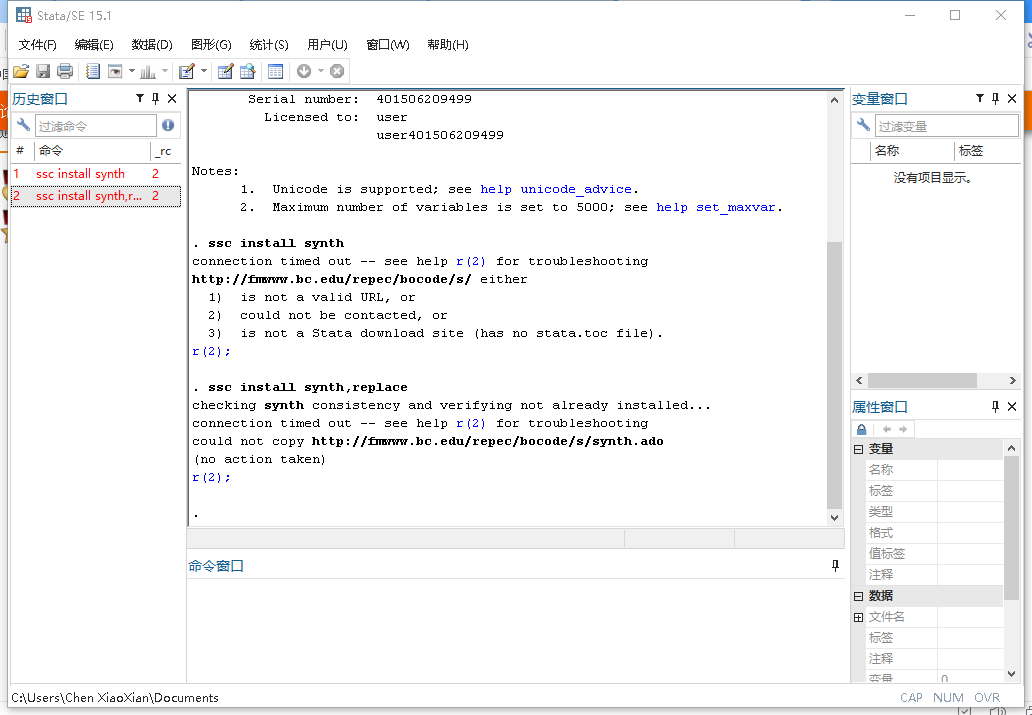Toggle filter funnel in 变量窗口 header
This screenshot has width=1032, height=715.
click(x=980, y=99)
